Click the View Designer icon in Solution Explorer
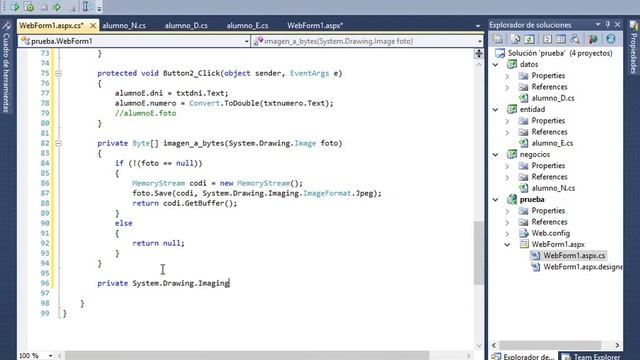The height and width of the screenshot is (360, 640). click(x=561, y=39)
